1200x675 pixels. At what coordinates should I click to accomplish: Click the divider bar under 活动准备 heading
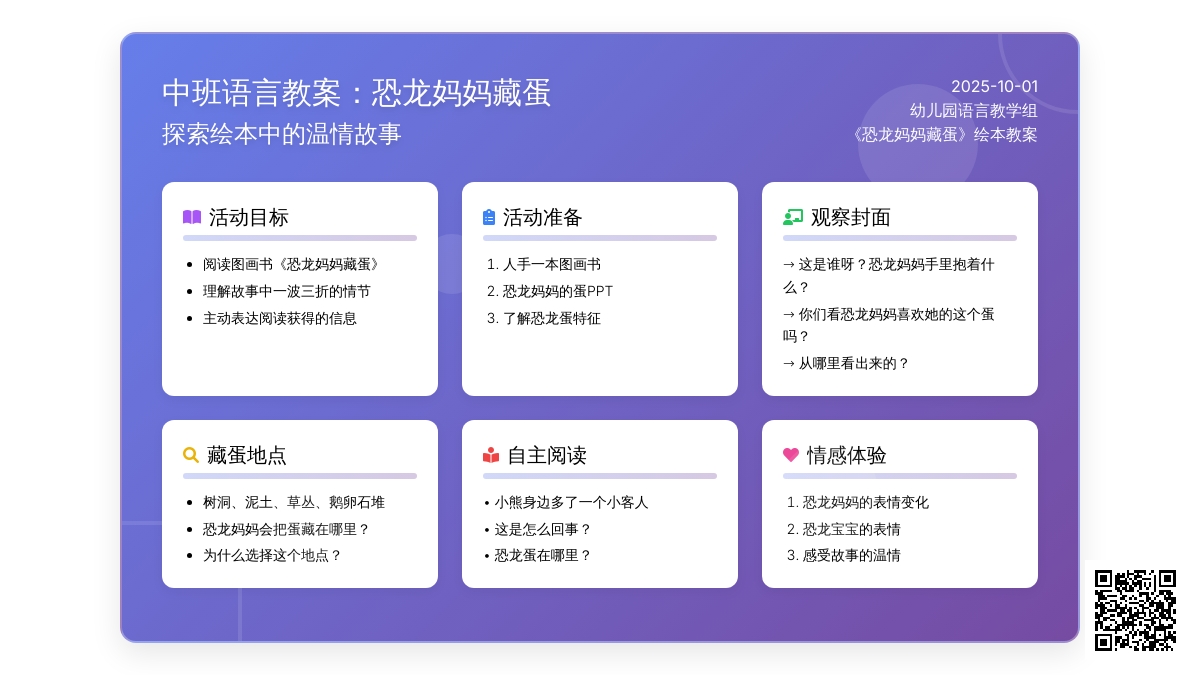coord(600,238)
